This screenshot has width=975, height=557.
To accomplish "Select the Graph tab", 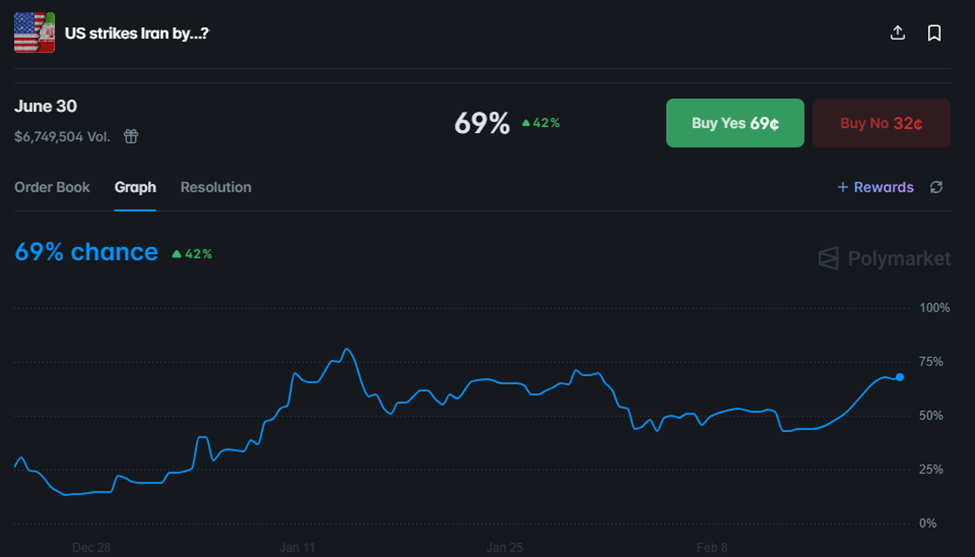I will tap(135, 187).
